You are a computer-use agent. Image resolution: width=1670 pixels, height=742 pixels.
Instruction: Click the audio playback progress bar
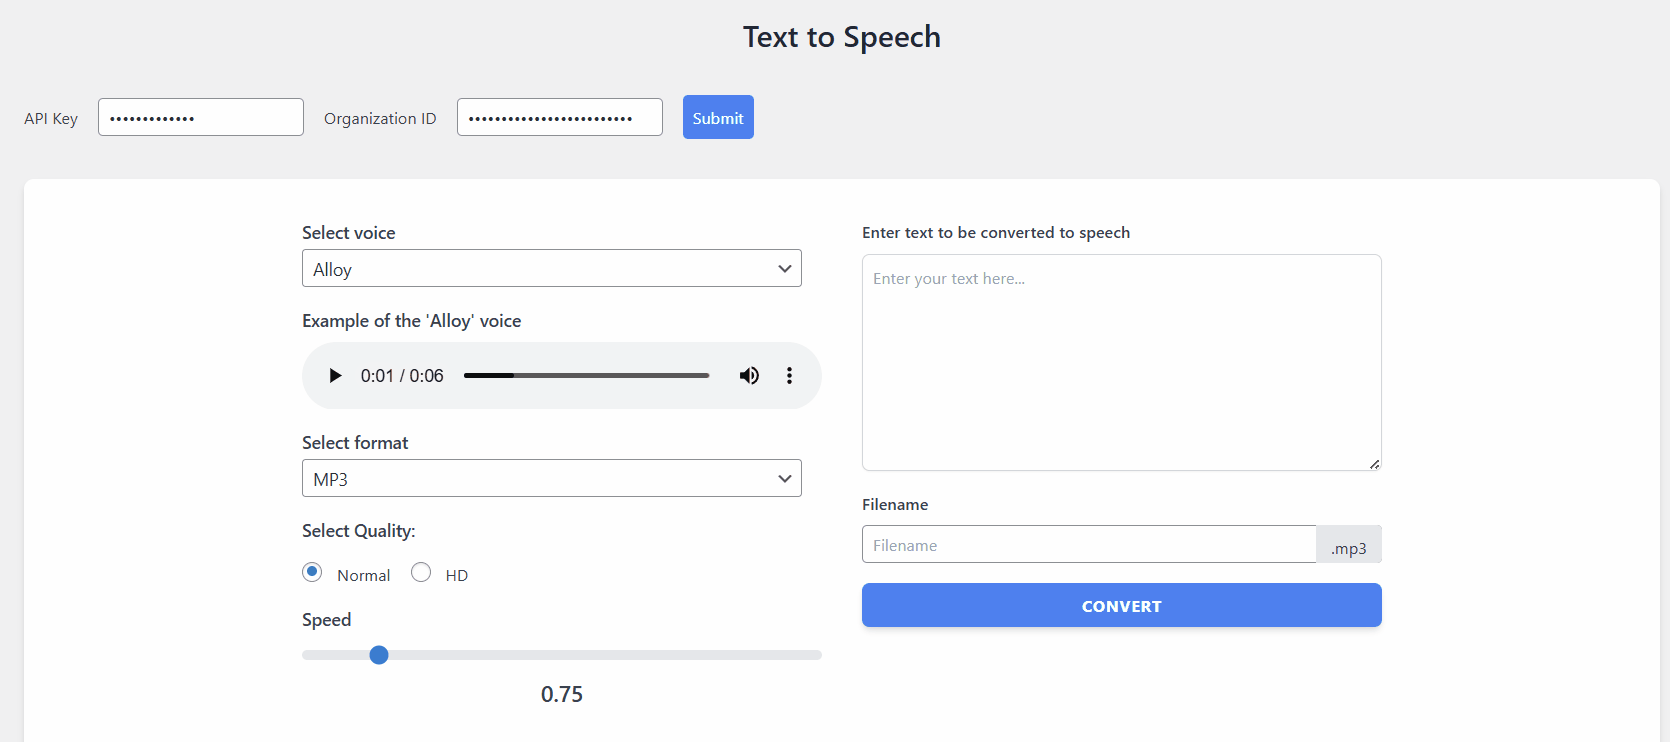pos(586,375)
